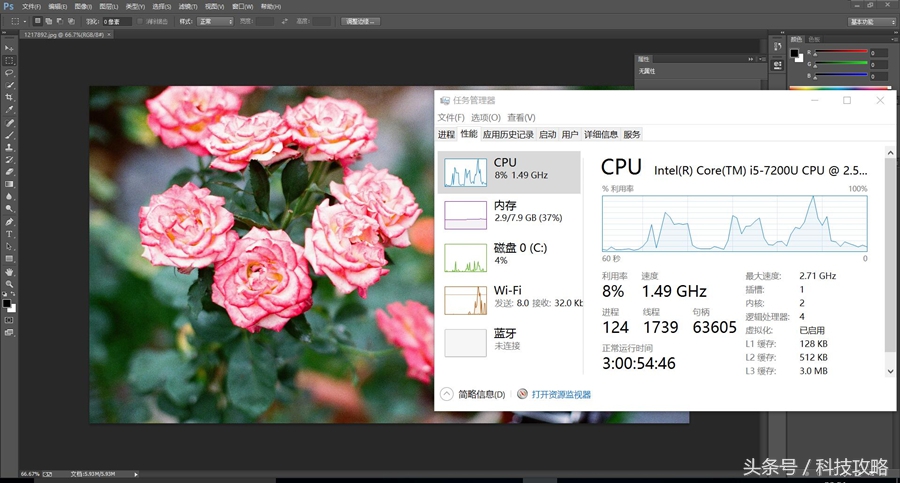Viewport: 900px width, 483px height.
Task: Pick the Crop tool
Action: point(10,98)
